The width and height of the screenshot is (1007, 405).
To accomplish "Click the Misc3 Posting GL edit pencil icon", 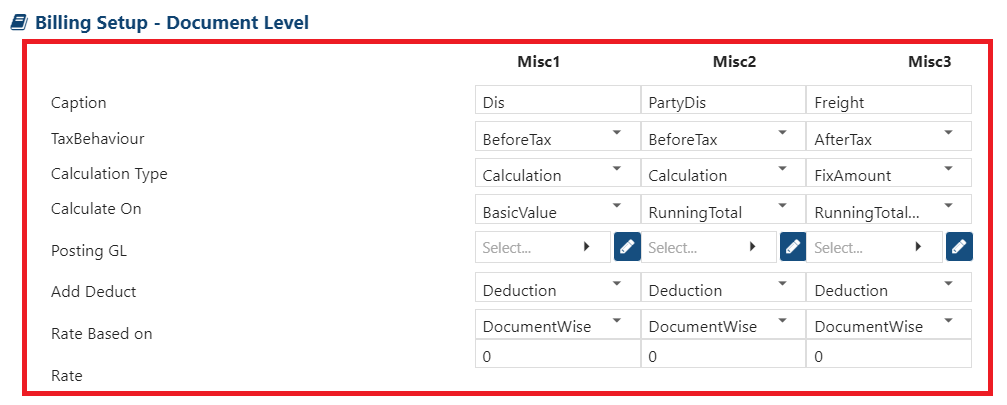I will 959,246.
